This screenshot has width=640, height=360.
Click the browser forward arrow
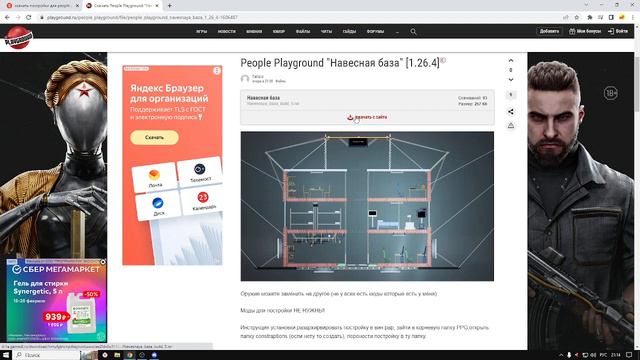(x=18, y=18)
